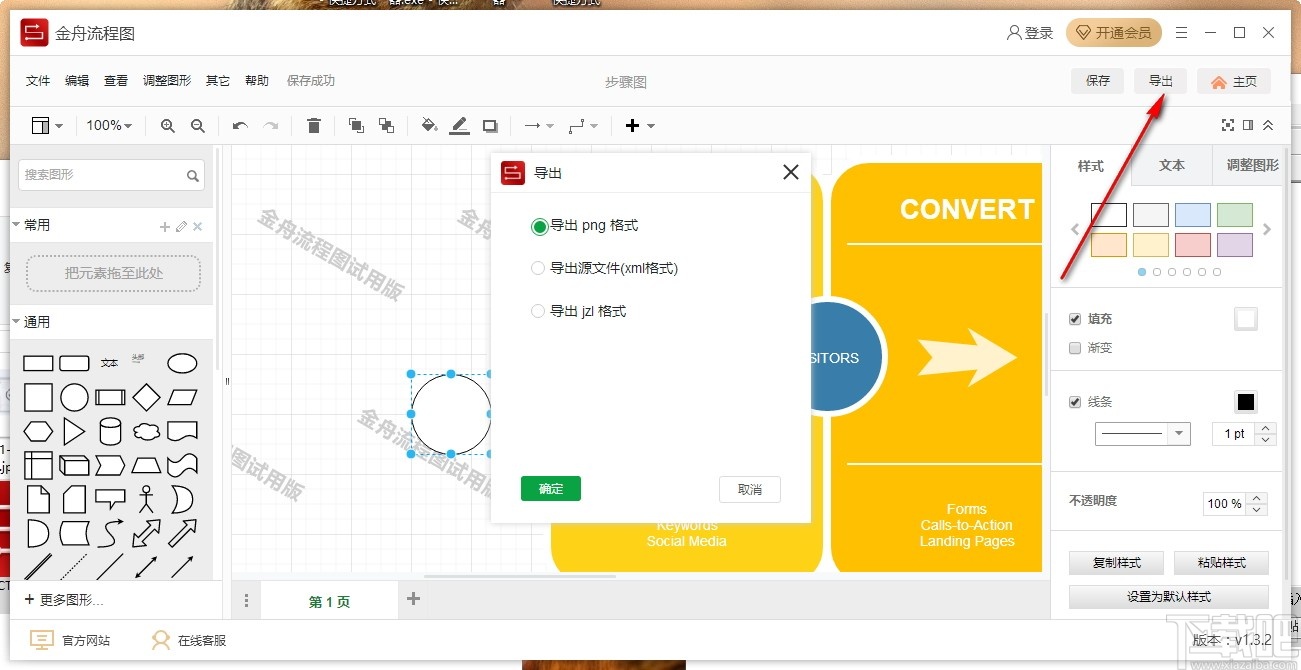
Task: Click 确定 to confirm export
Action: [551, 489]
